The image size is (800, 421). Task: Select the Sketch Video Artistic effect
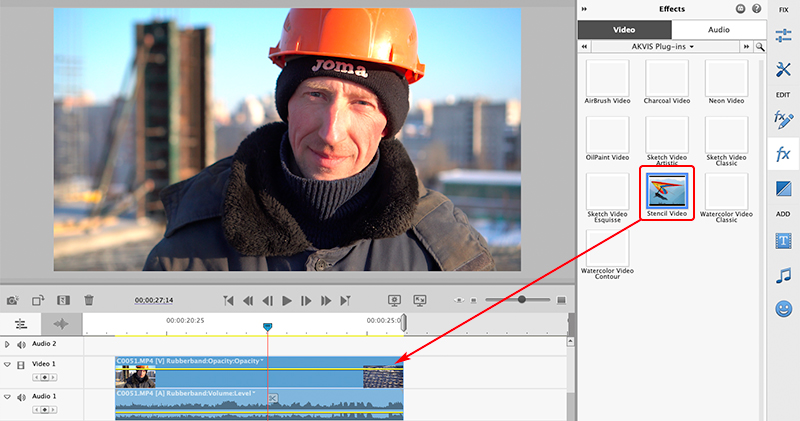(x=667, y=140)
